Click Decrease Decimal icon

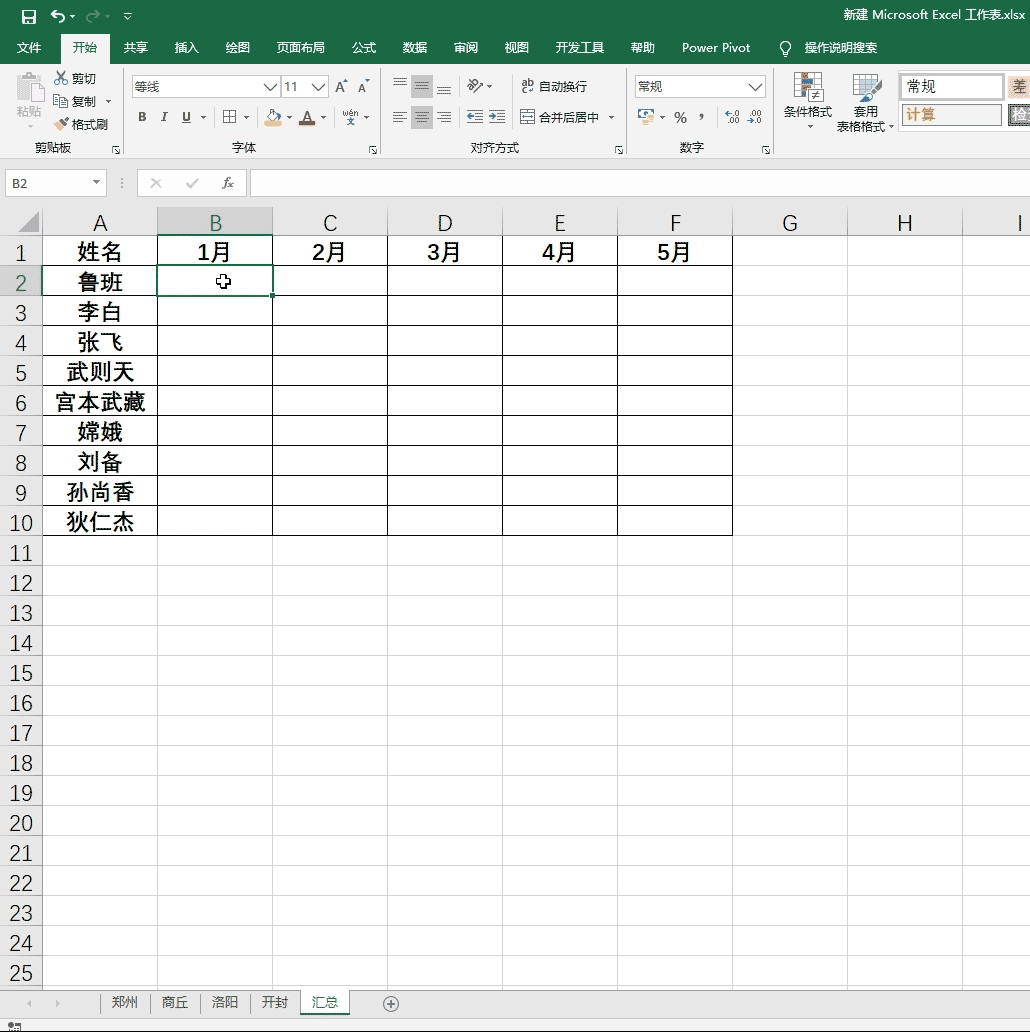755,117
